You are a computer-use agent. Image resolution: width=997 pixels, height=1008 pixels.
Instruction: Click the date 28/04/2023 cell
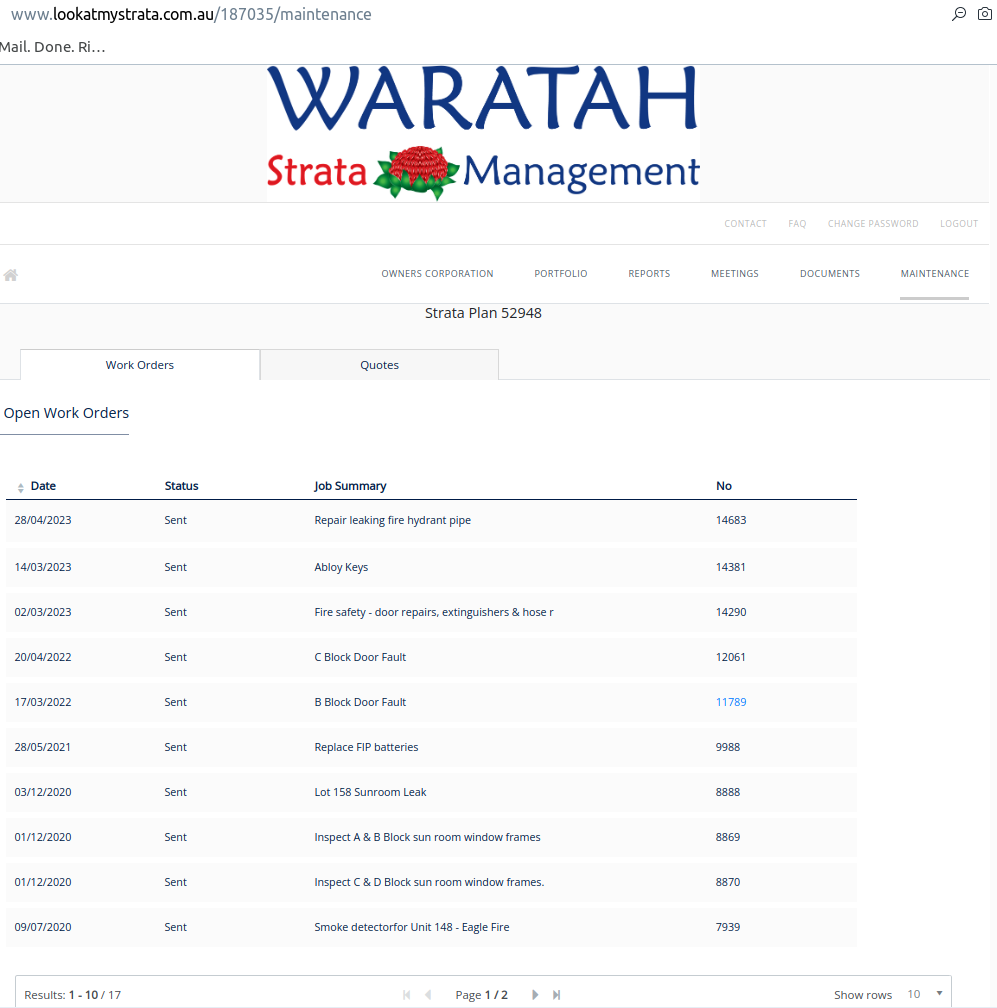tap(42, 520)
